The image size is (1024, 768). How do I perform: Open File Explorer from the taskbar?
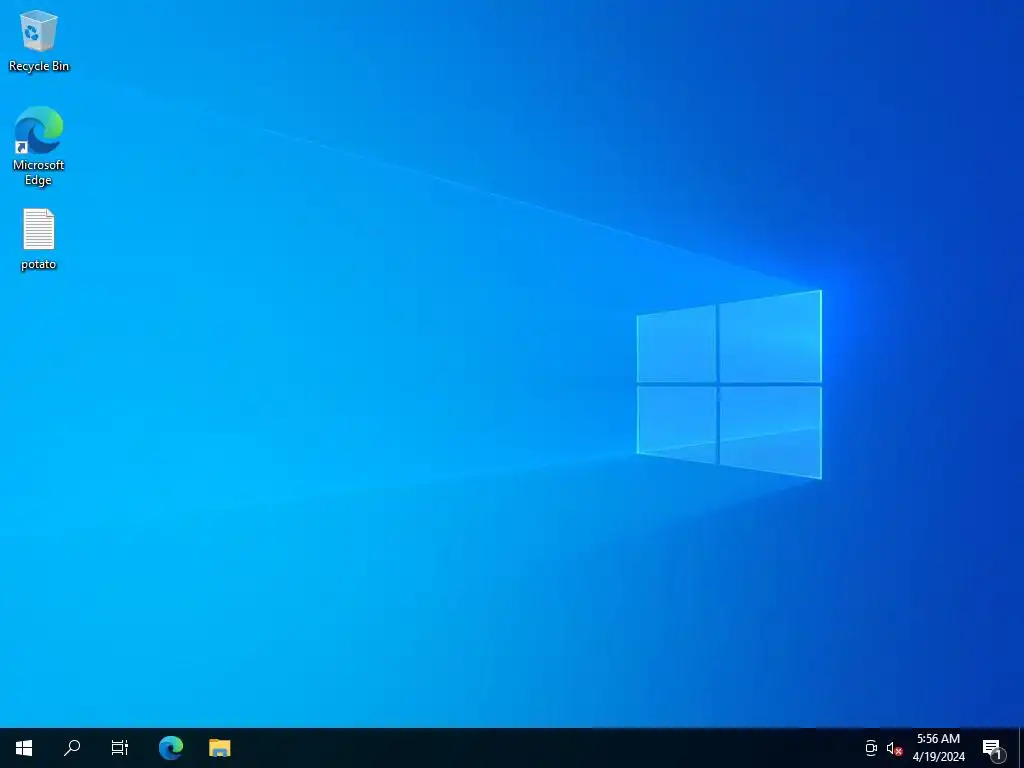pyautogui.click(x=219, y=748)
